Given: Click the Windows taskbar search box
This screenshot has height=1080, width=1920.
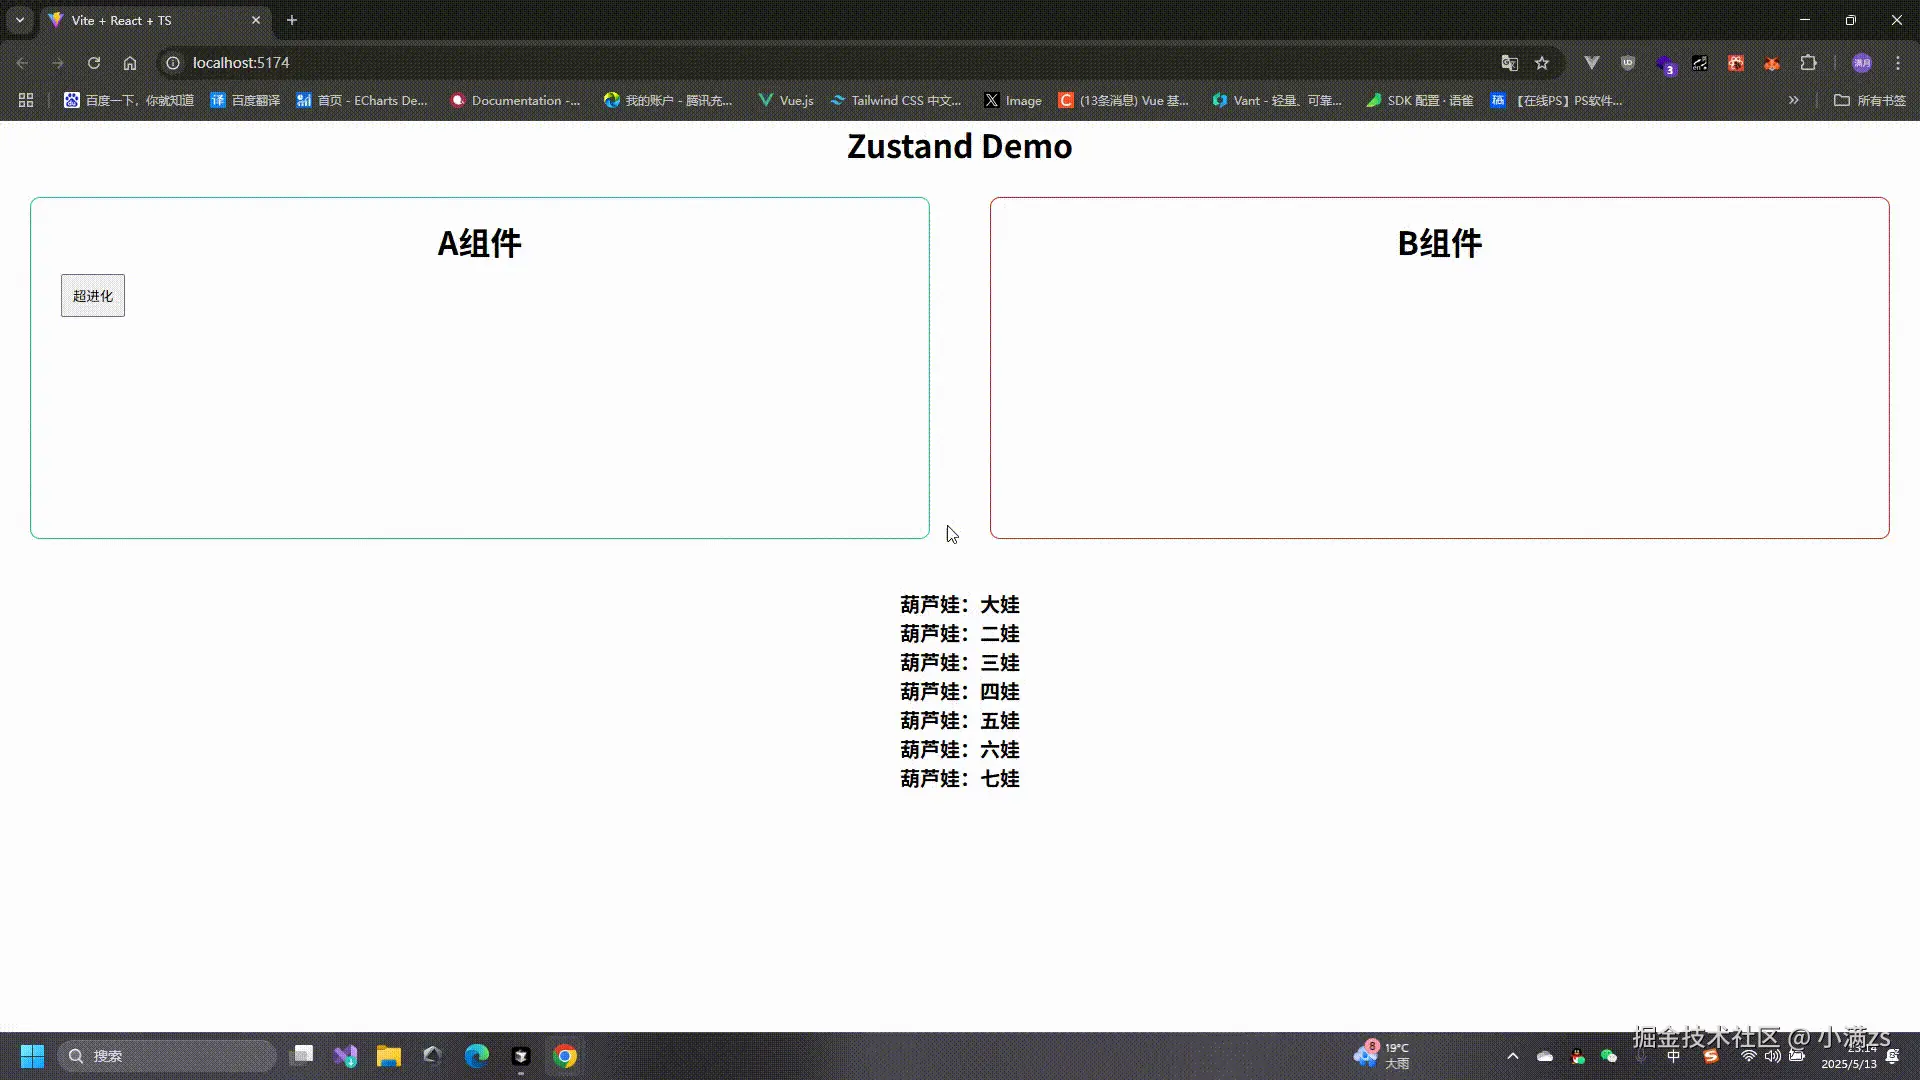Looking at the screenshot, I should (x=168, y=1056).
